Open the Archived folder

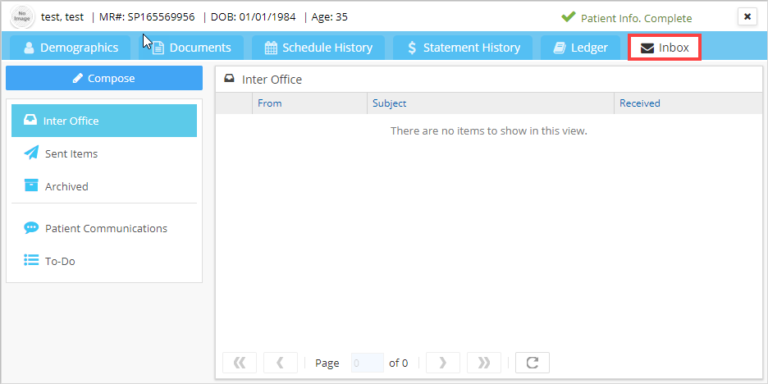pyautogui.click(x=104, y=187)
